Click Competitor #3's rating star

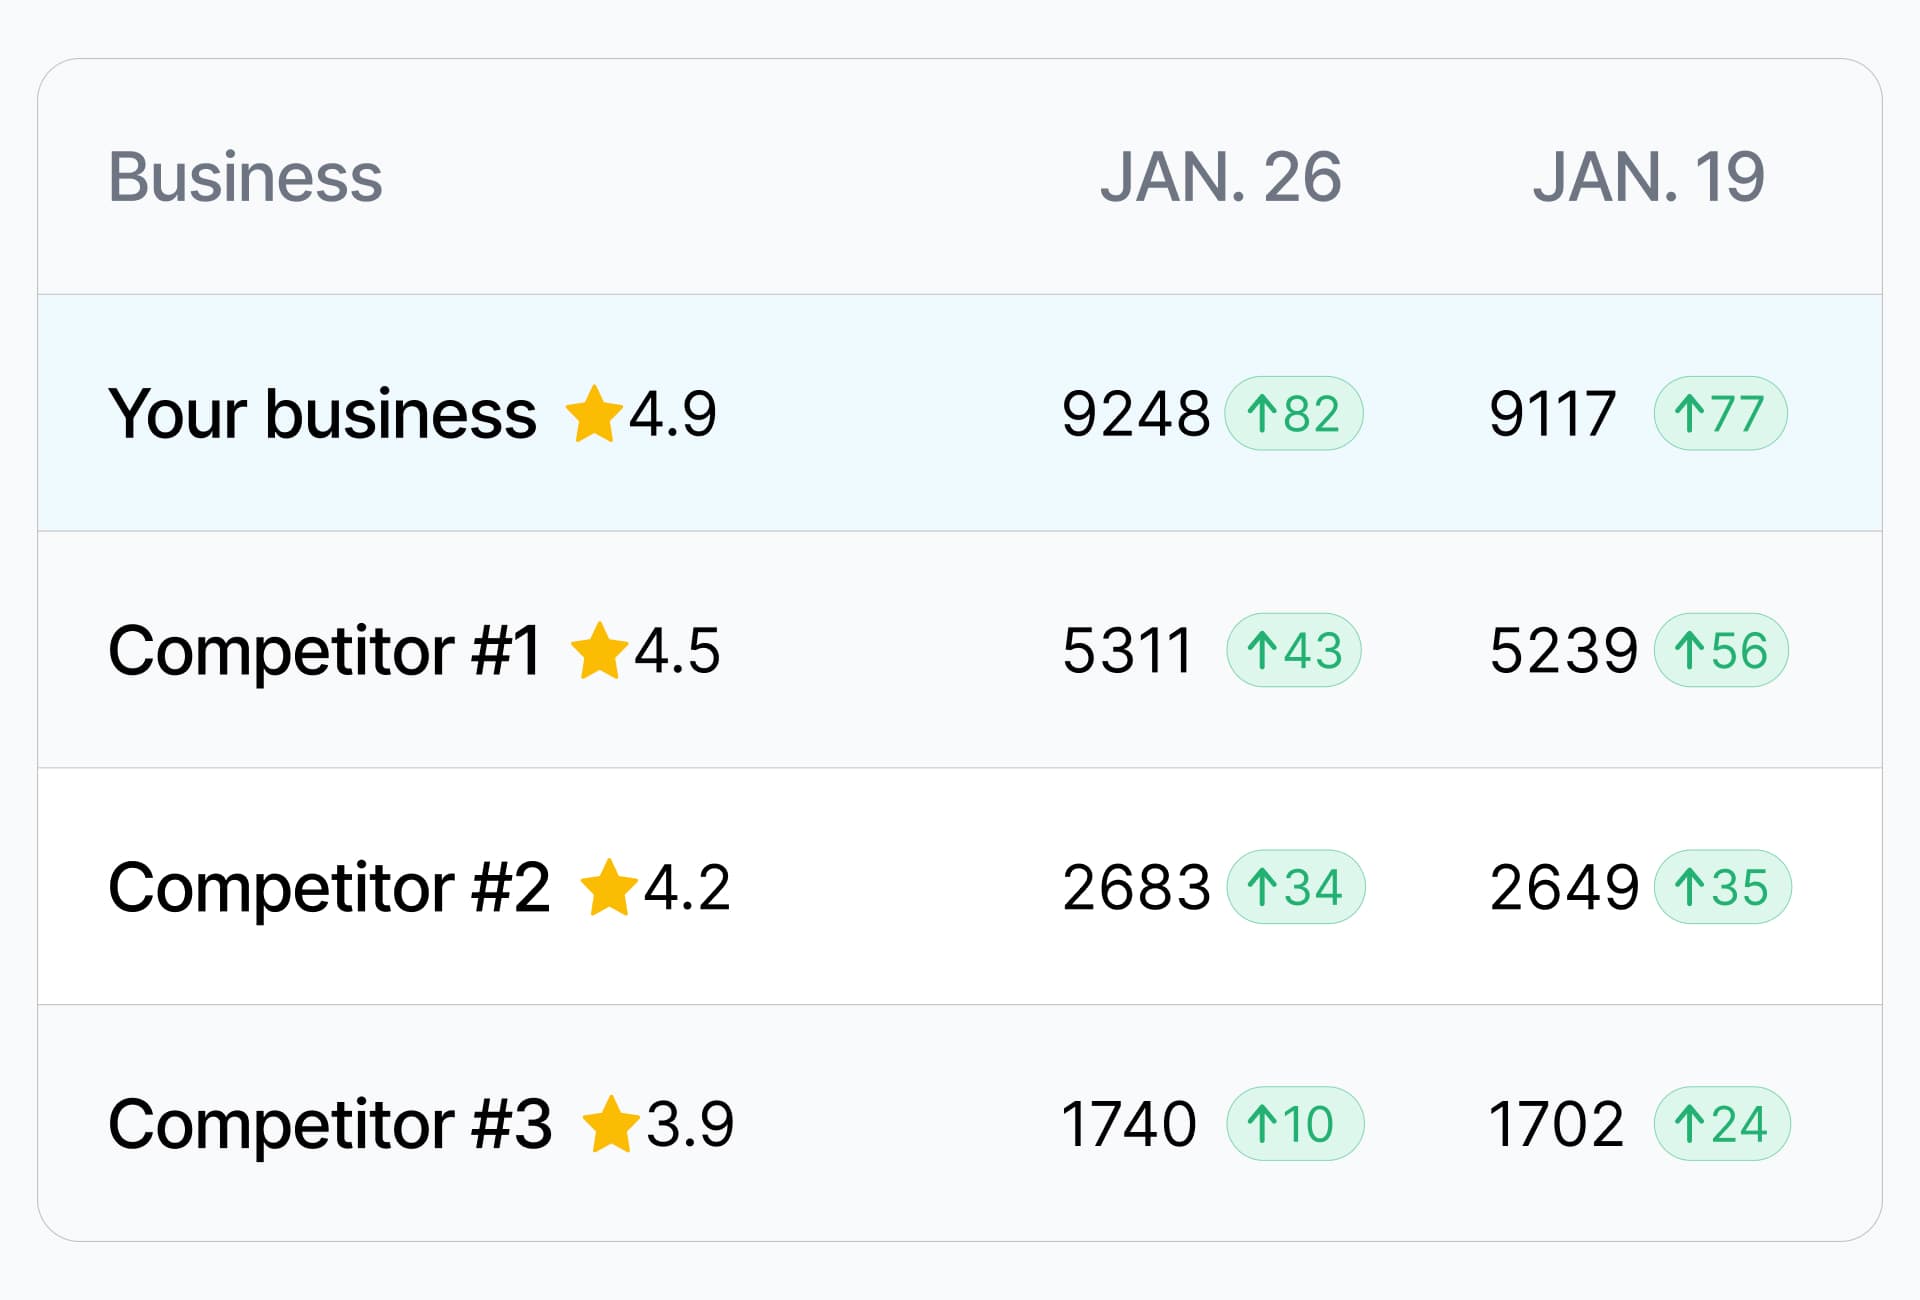point(611,1123)
